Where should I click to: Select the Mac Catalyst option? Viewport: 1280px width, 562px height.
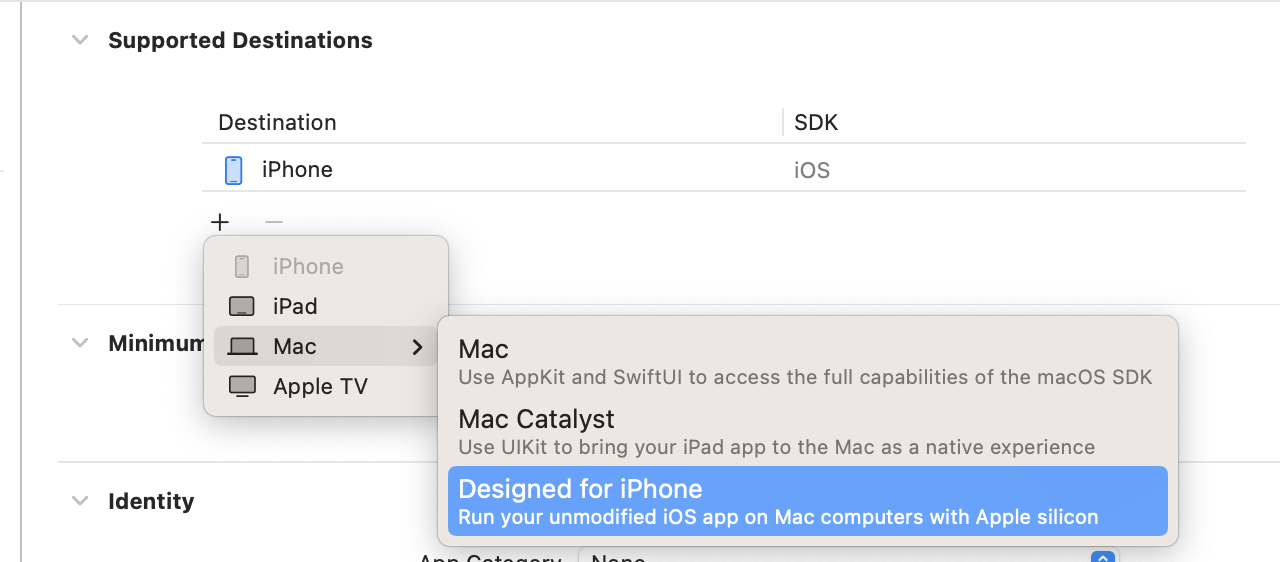click(807, 431)
